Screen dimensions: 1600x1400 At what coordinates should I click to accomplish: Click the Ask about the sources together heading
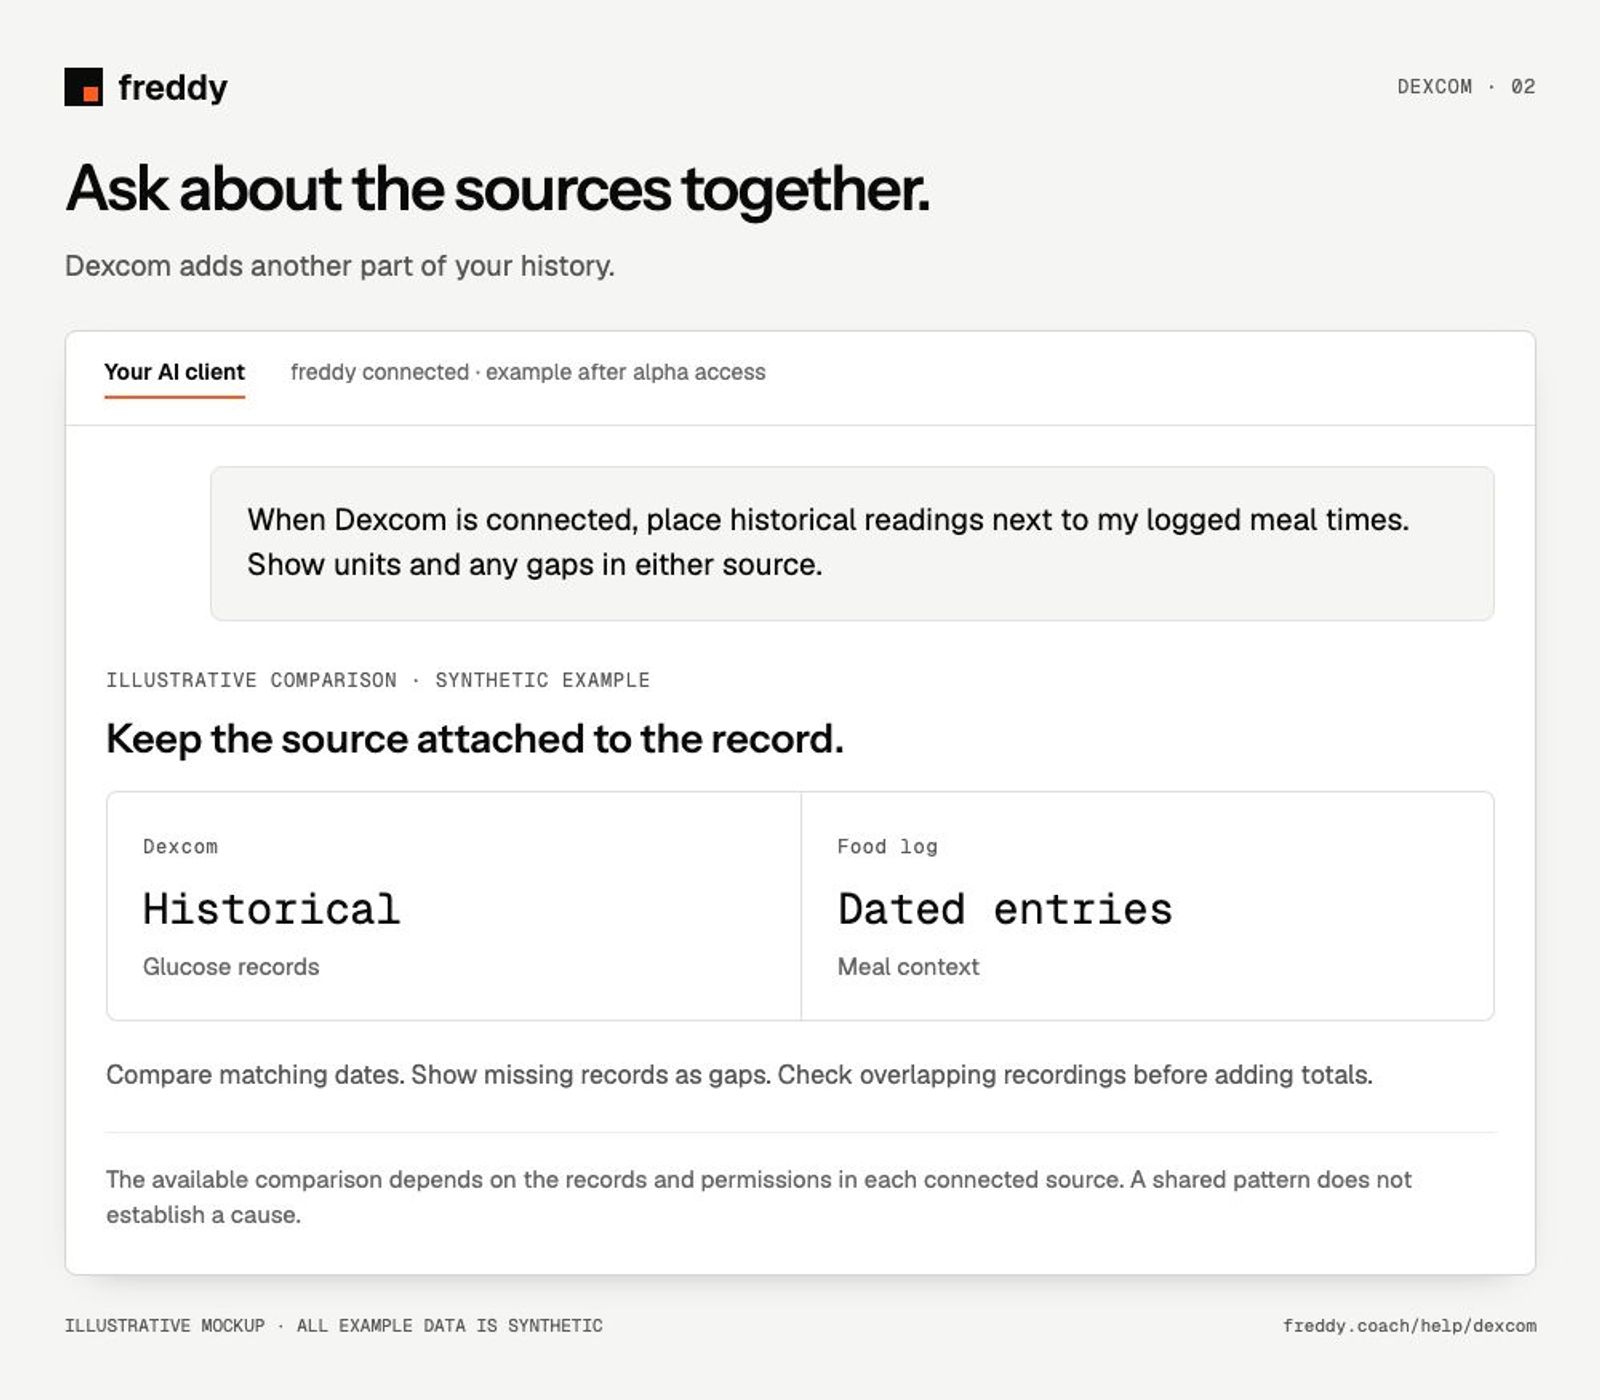497,188
